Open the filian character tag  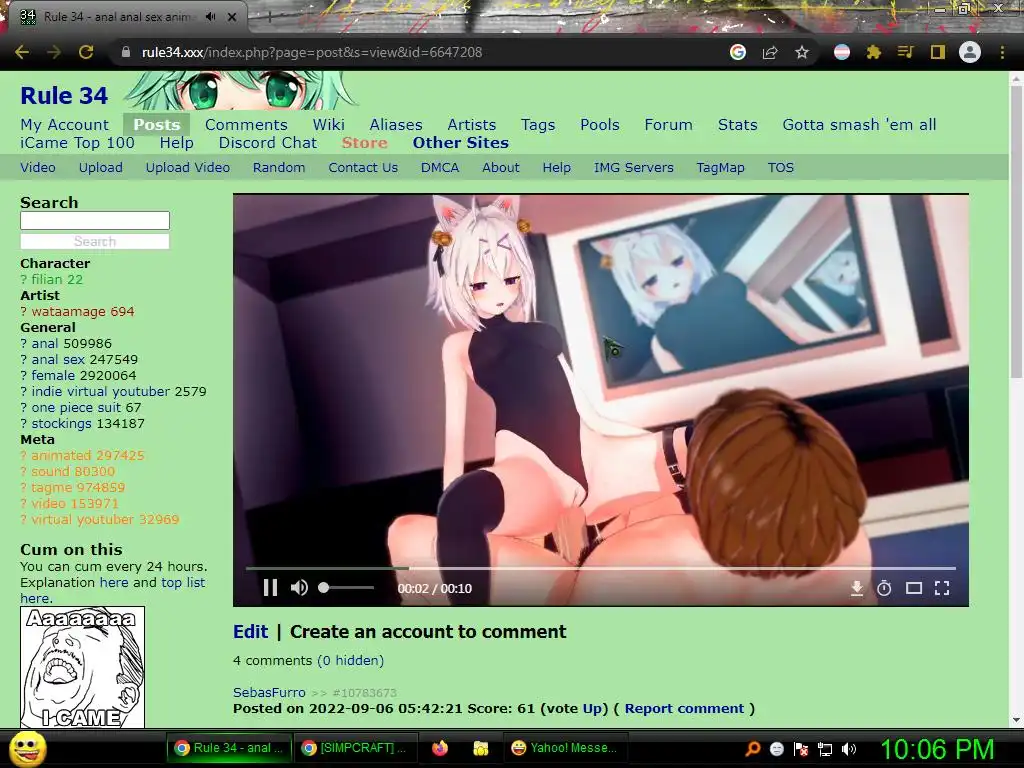[48, 280]
